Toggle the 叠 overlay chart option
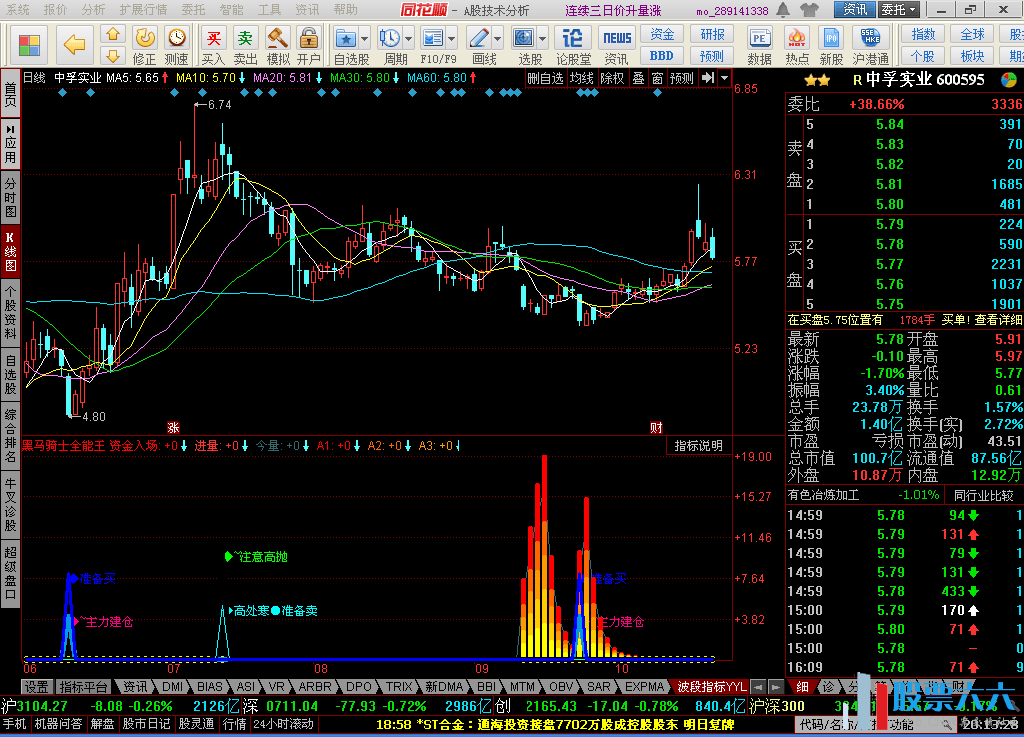The height and width of the screenshot is (737, 1024). tap(638, 78)
